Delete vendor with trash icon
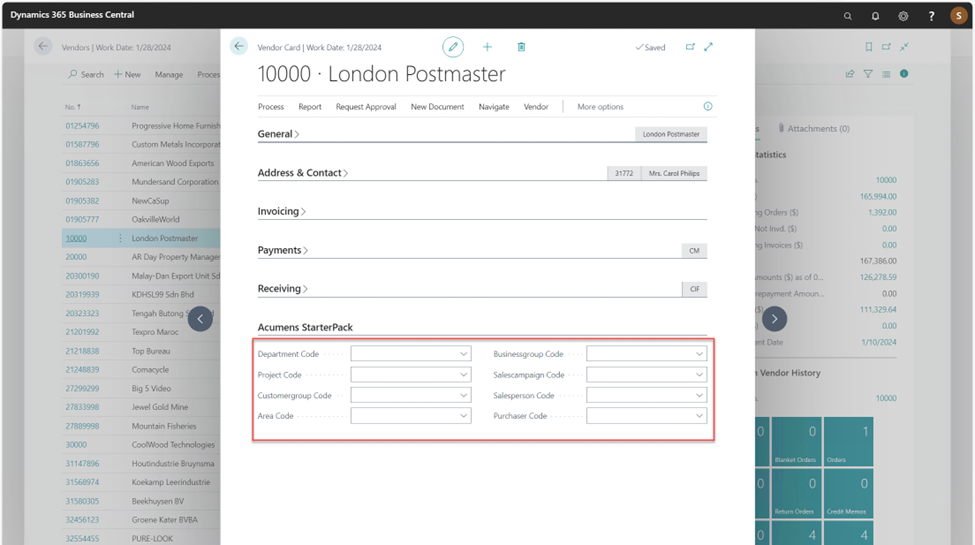The width and height of the screenshot is (975, 545). click(521, 47)
